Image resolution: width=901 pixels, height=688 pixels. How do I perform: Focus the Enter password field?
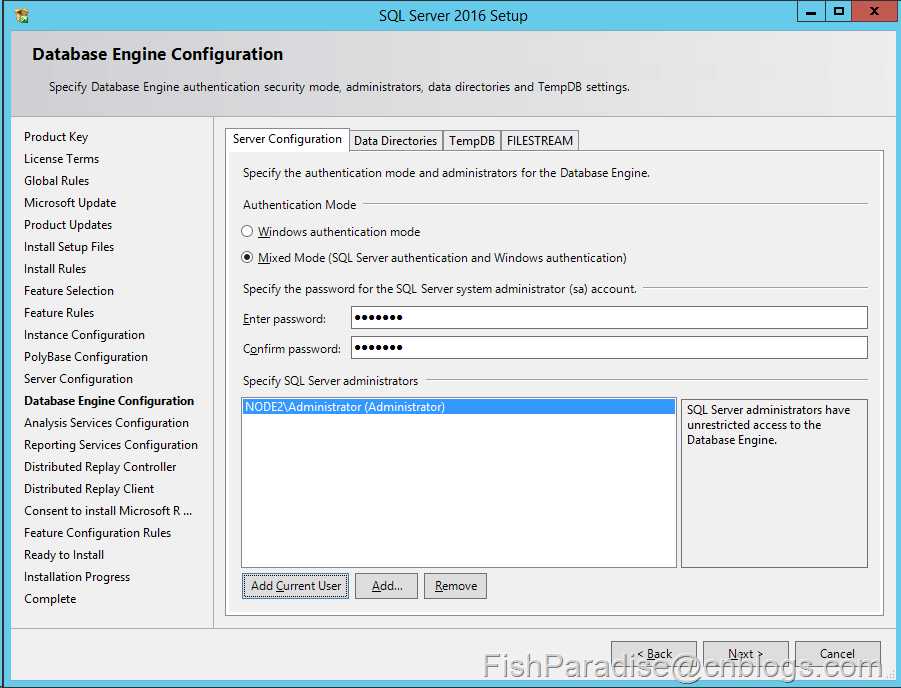coord(609,317)
